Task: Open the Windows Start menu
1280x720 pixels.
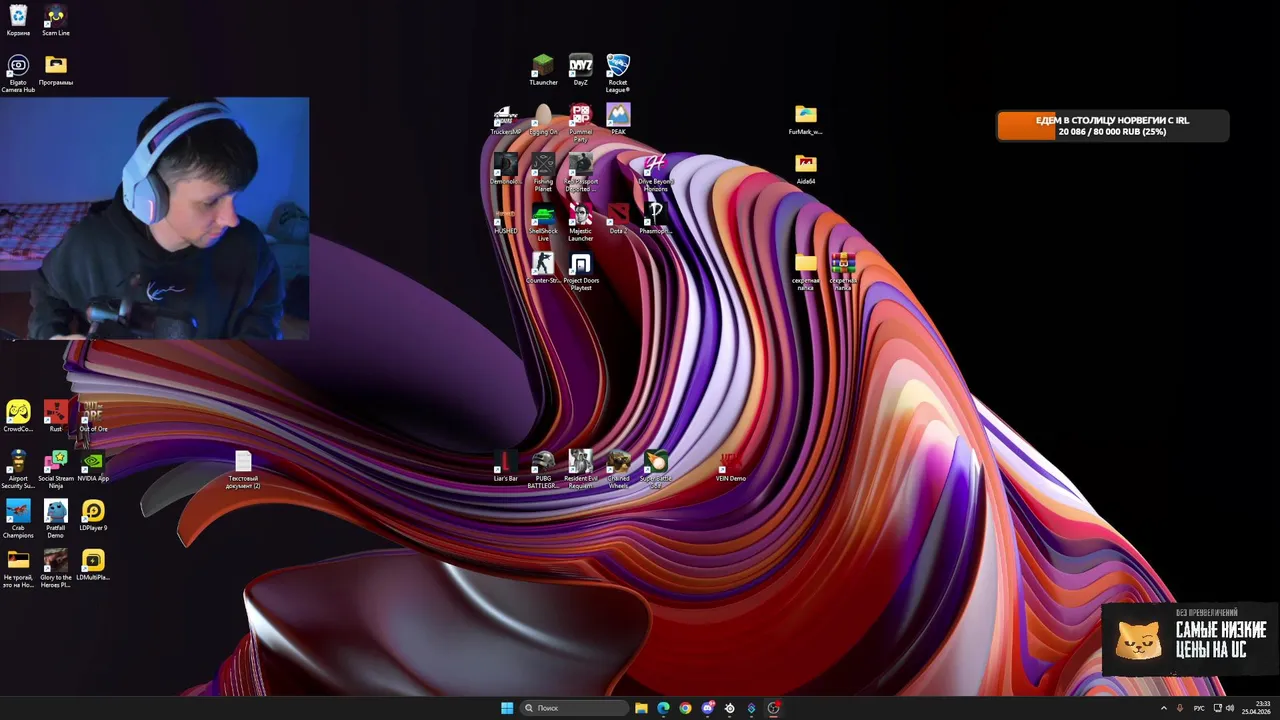Action: (507, 708)
